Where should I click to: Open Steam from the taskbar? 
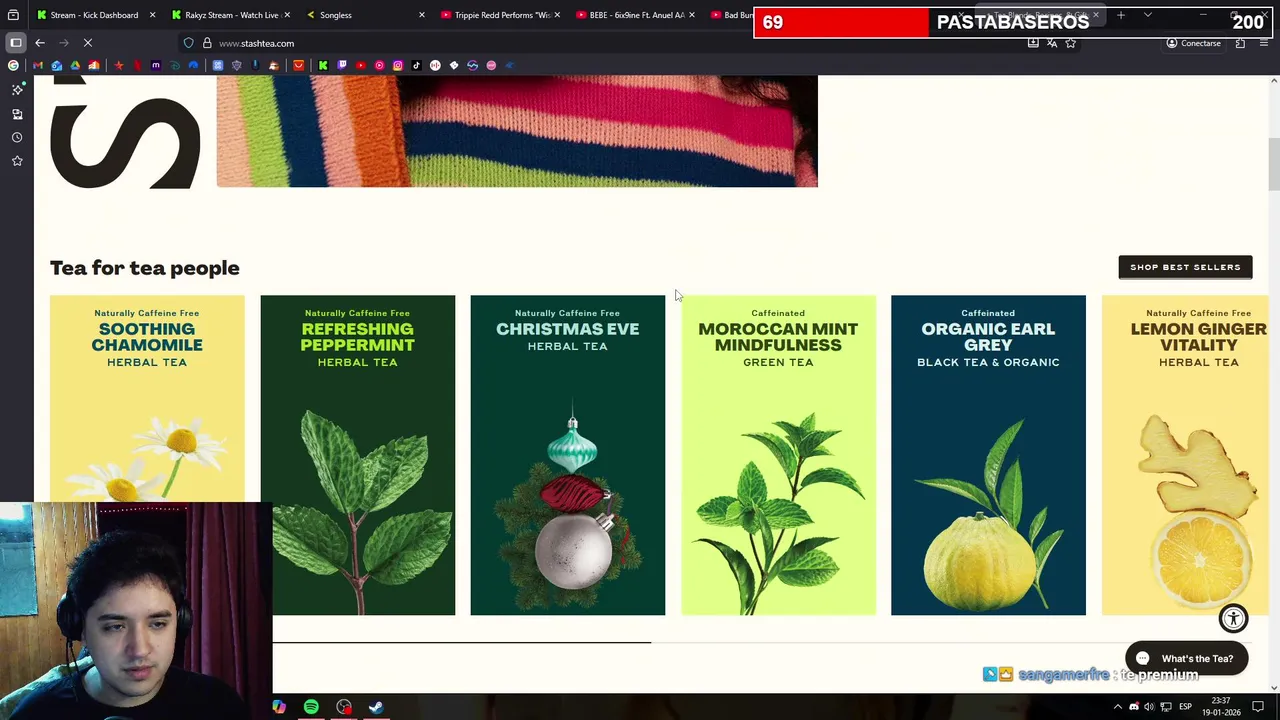[376, 707]
